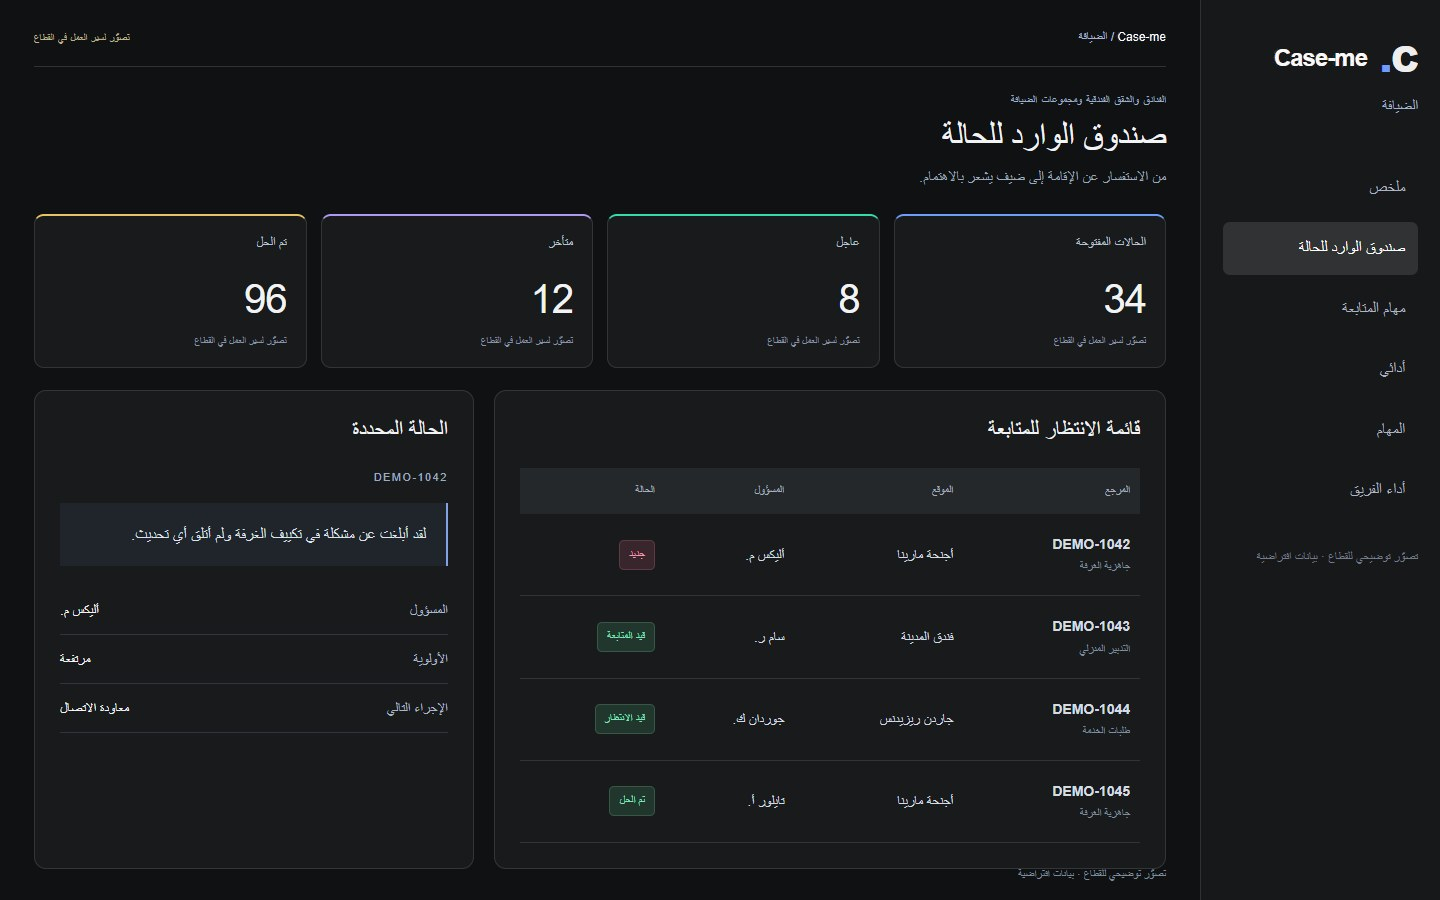
Task: Click جاردن ريزيدنس location cell
Action: coord(917,719)
